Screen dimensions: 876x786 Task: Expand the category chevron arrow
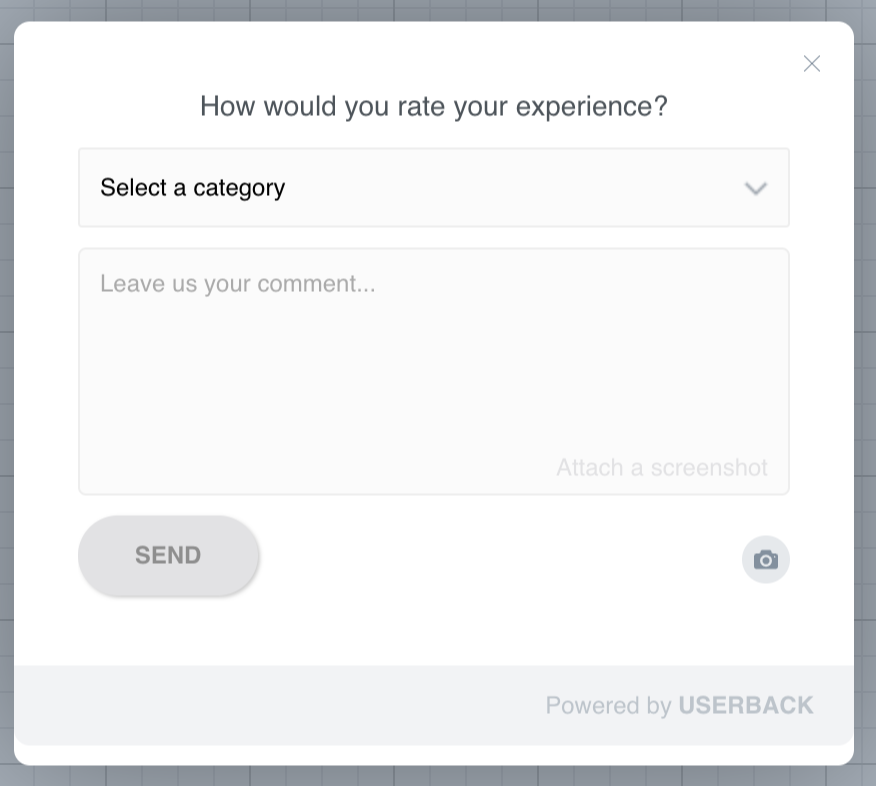755,188
